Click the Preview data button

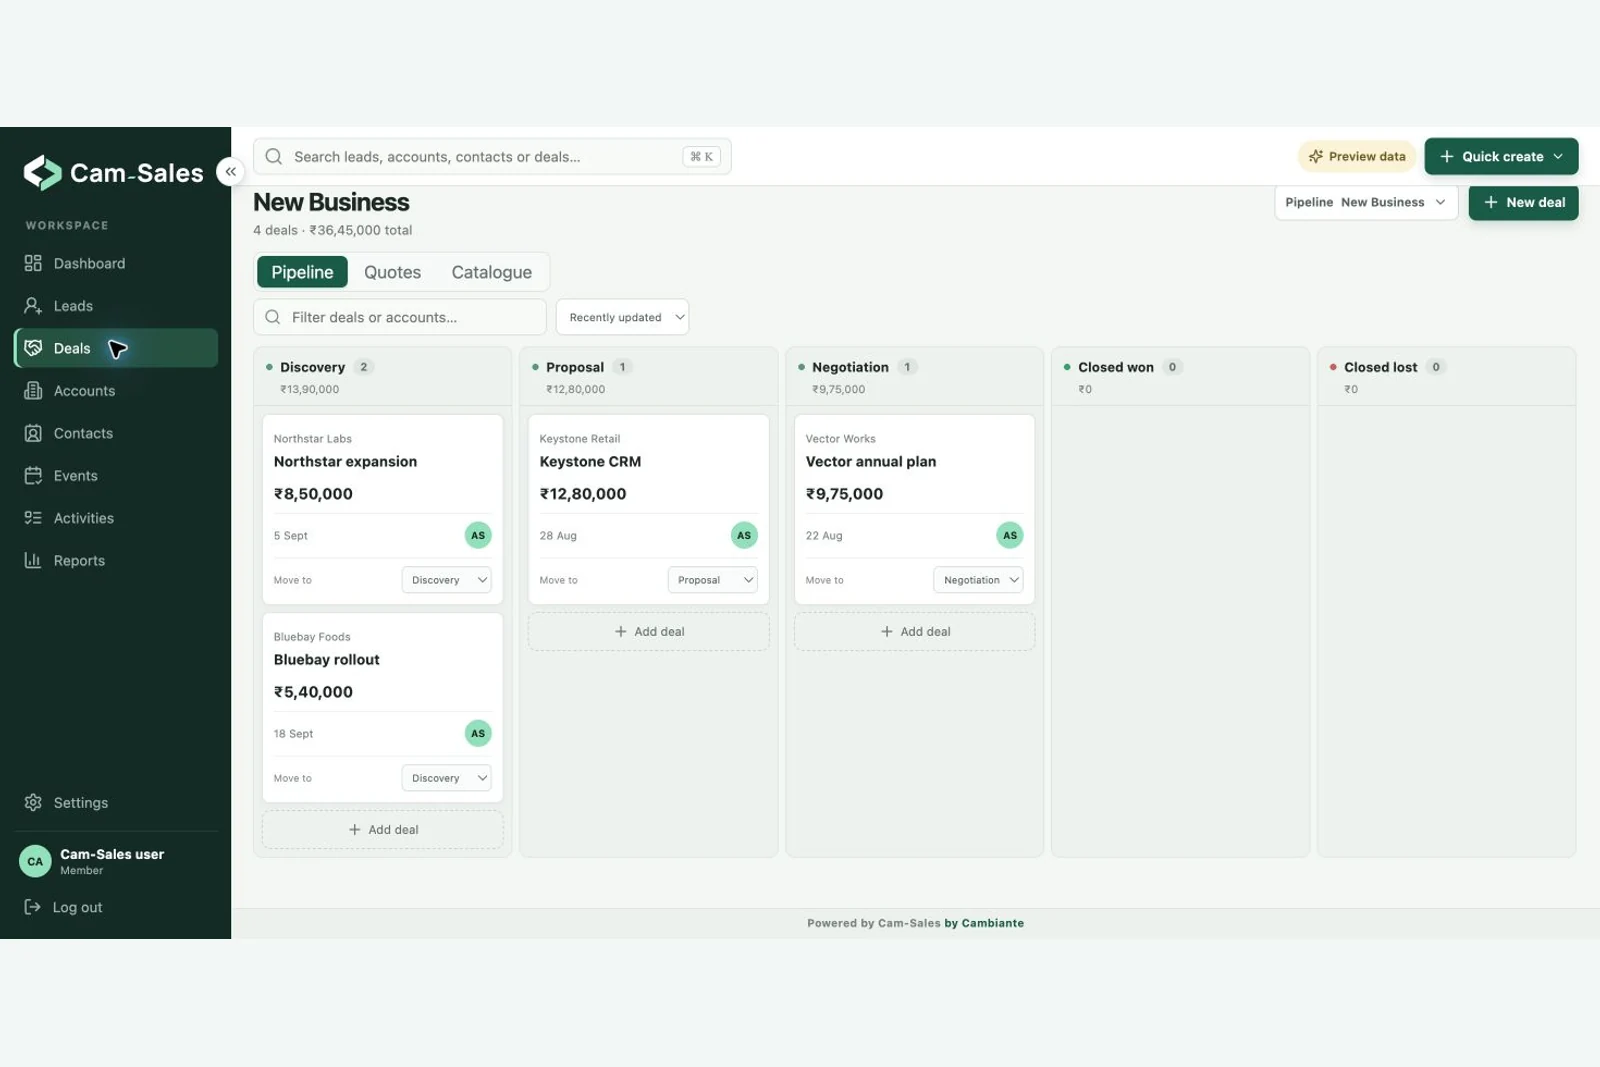coord(1357,156)
